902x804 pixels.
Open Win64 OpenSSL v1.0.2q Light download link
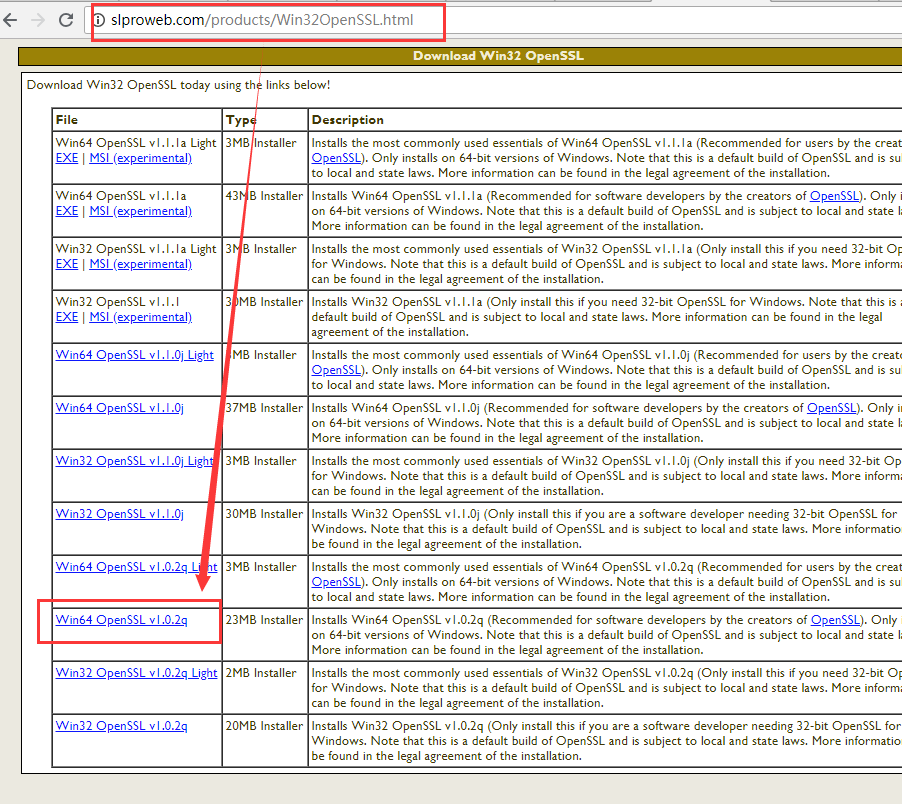click(136, 567)
